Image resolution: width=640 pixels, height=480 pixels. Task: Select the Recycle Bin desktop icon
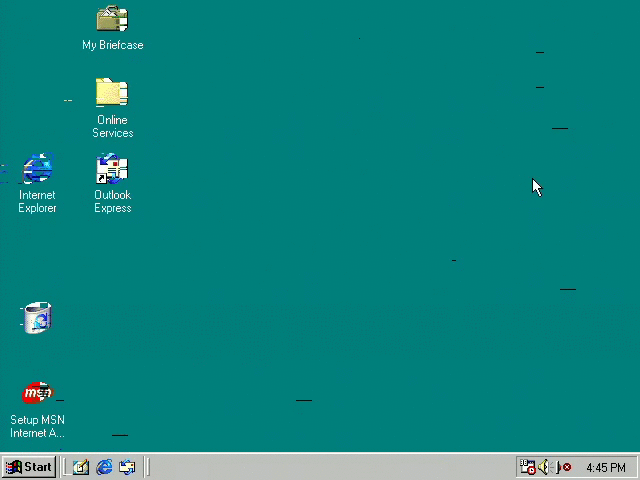[38, 318]
